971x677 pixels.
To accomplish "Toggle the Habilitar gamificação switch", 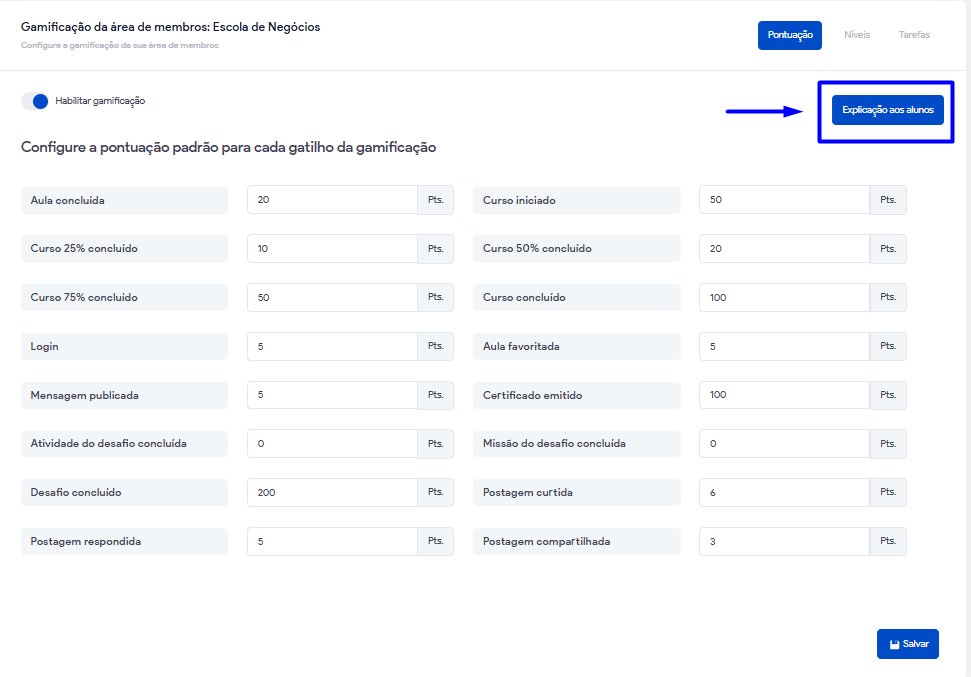I will click(35, 101).
